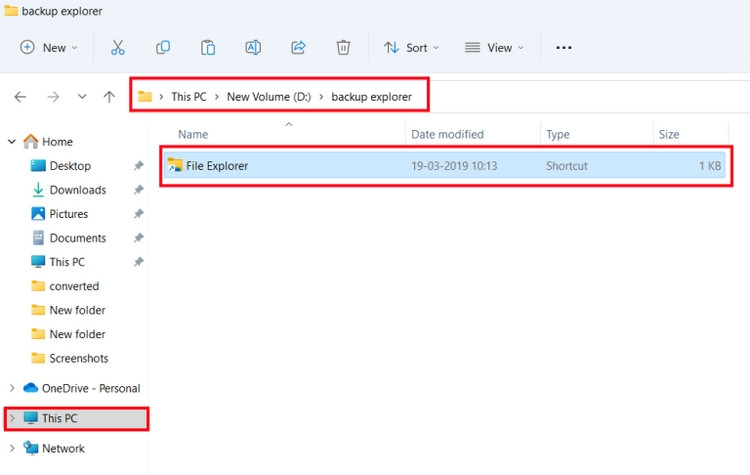Open the Sort options dropdown
The width and height of the screenshot is (750, 475).
pos(411,47)
